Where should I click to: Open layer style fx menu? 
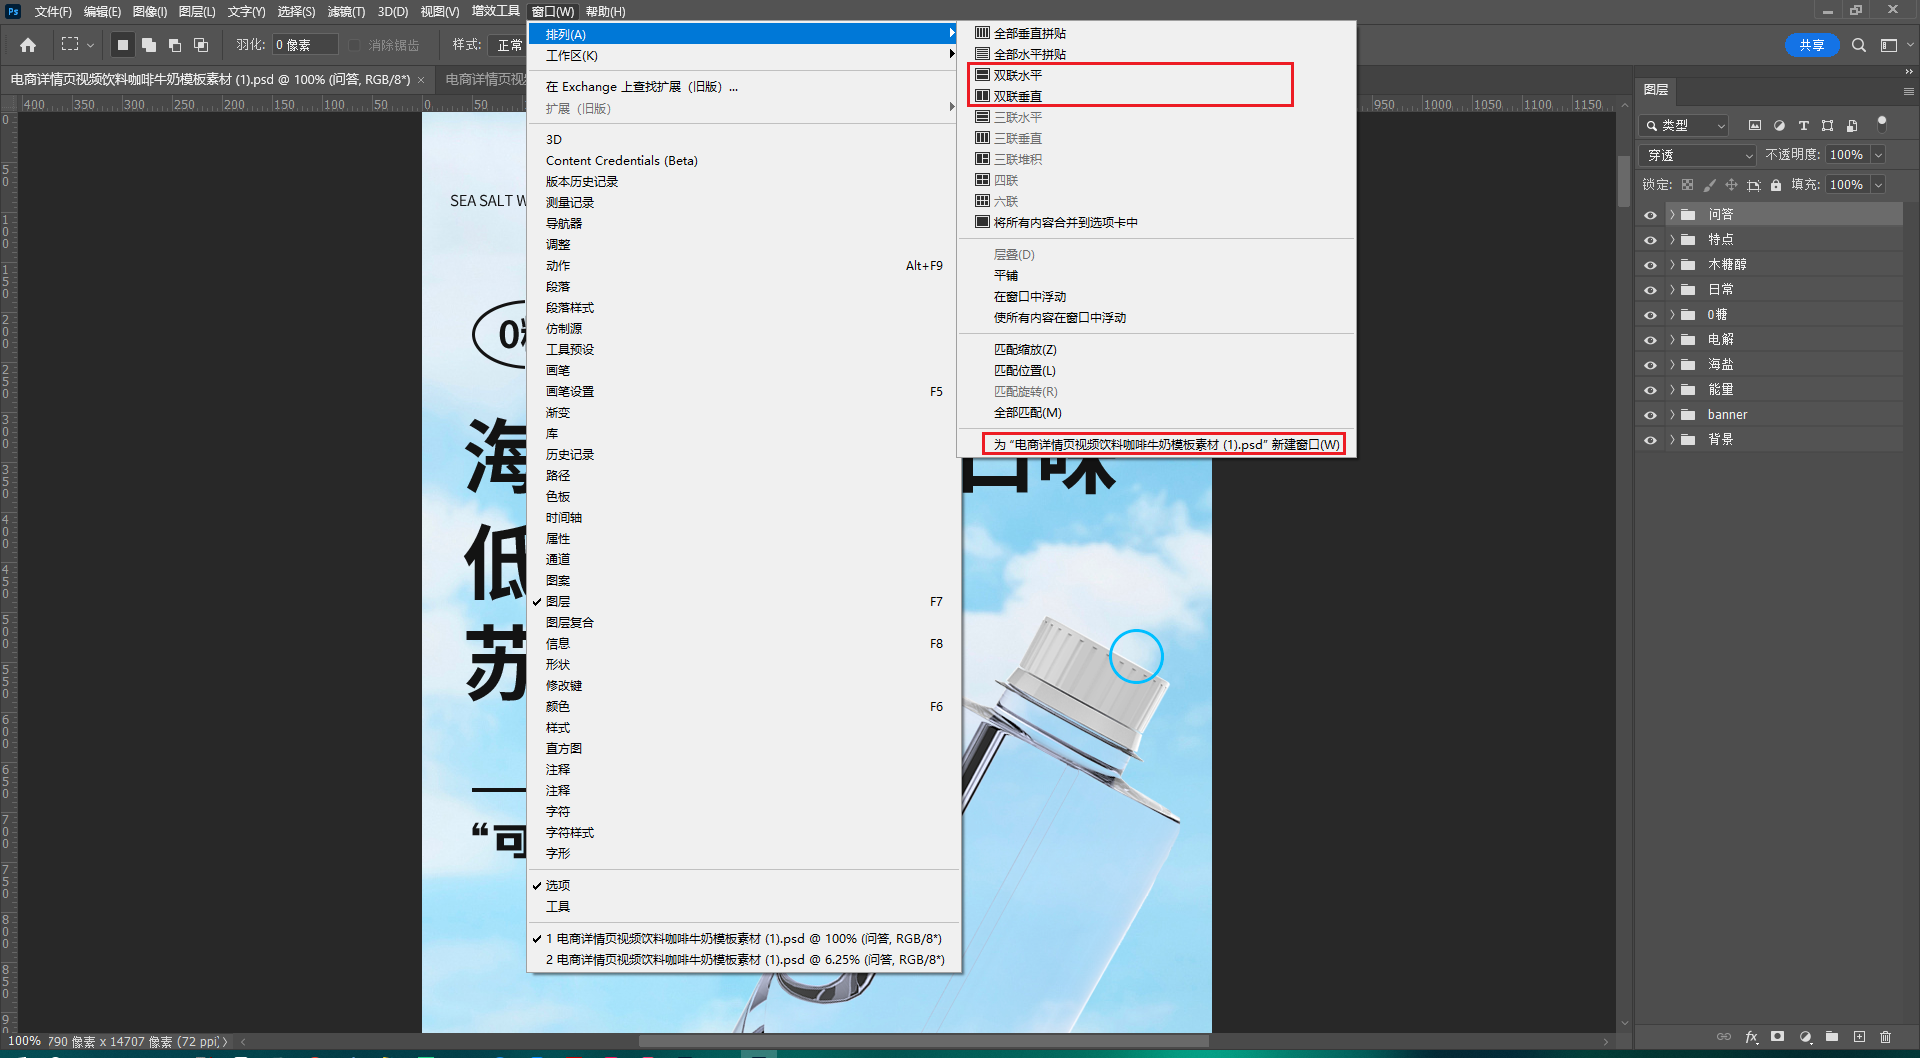click(1751, 1037)
